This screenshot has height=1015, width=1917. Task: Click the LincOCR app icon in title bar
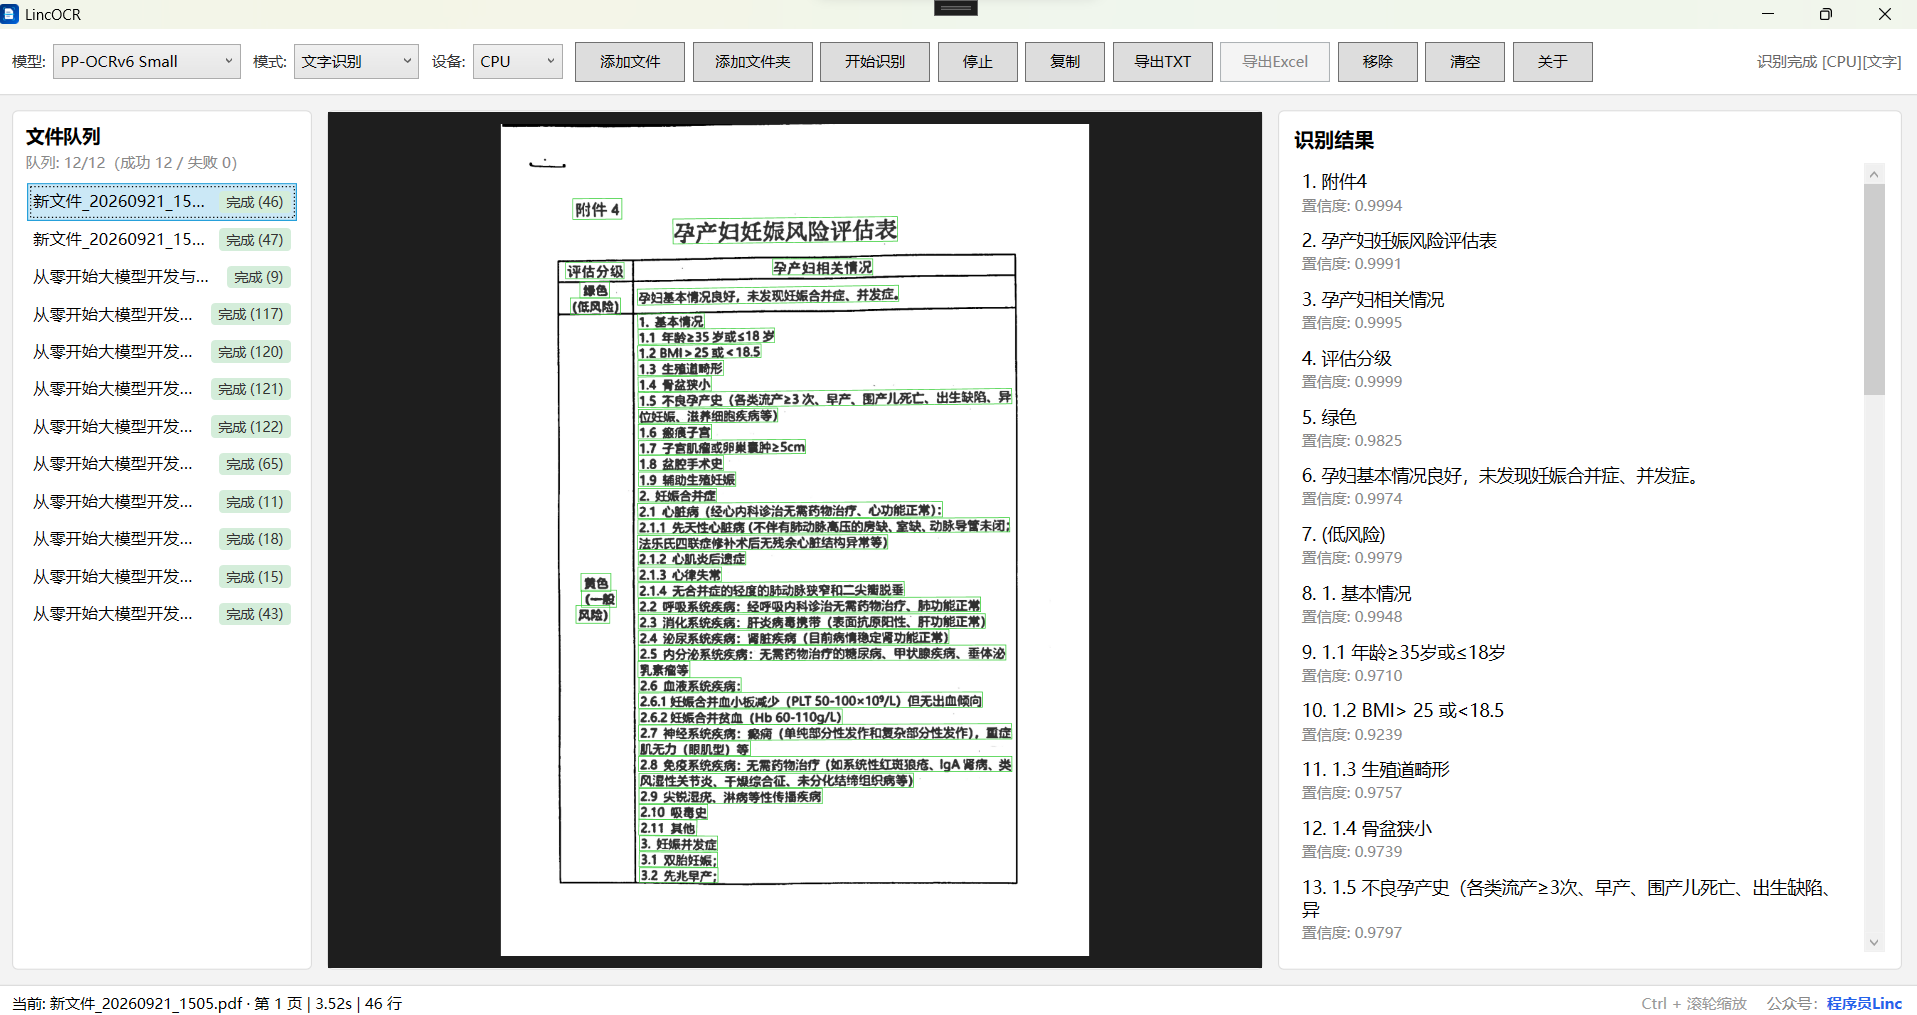point(10,14)
